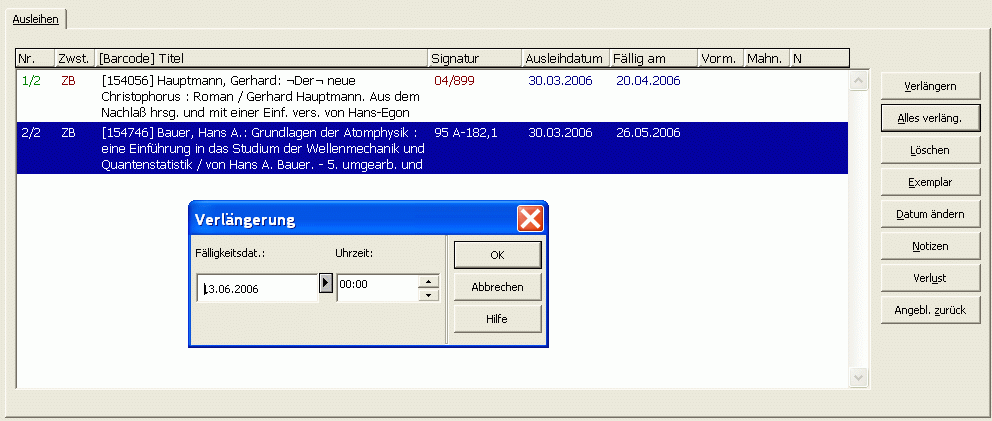
Task: Sort by the Nr. column header
Action: [35, 59]
